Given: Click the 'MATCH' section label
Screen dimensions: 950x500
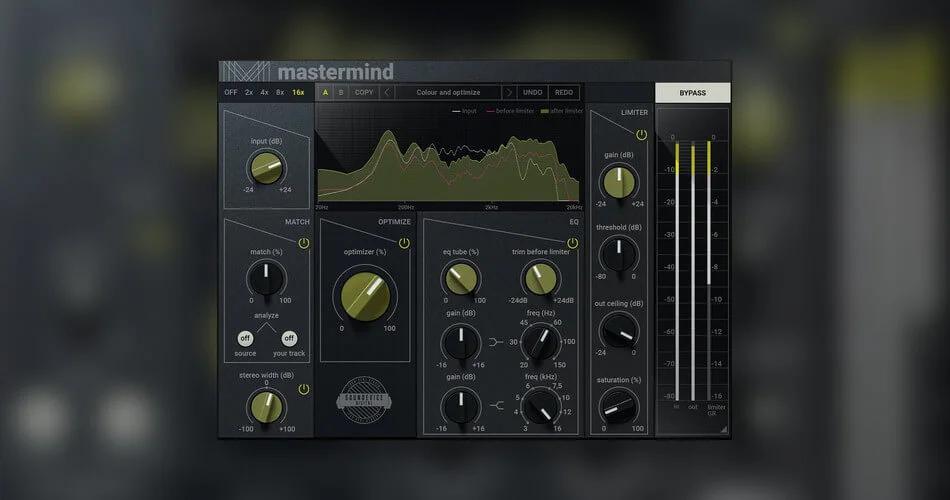Looking at the screenshot, I should [x=297, y=222].
